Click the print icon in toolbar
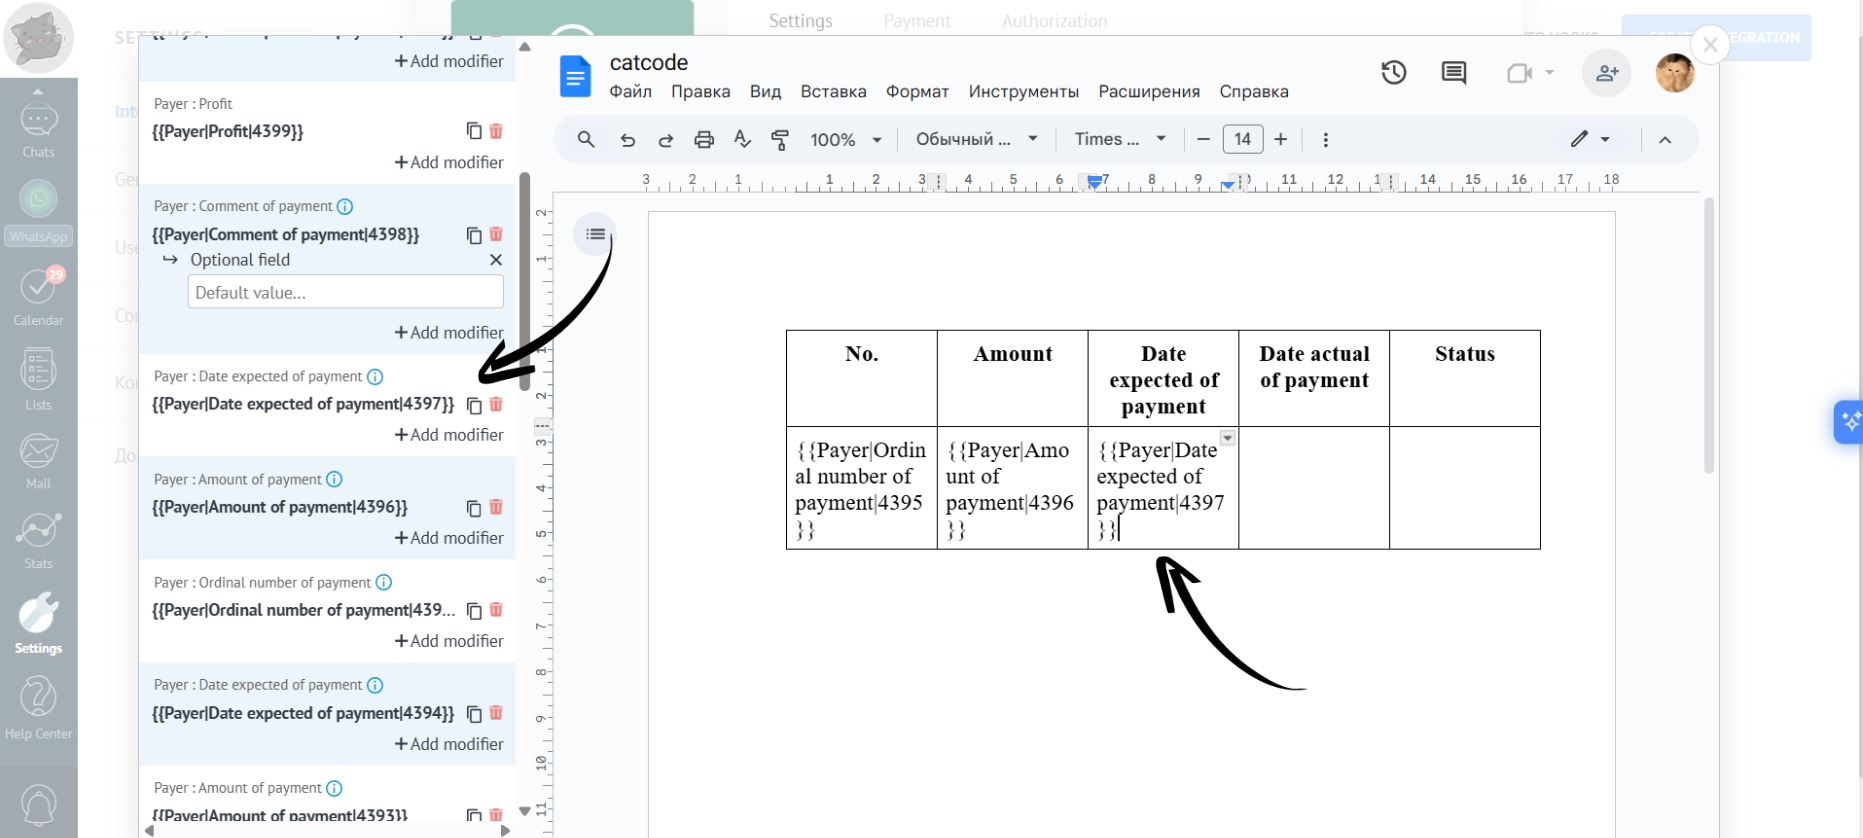The image size is (1863, 838). (704, 140)
